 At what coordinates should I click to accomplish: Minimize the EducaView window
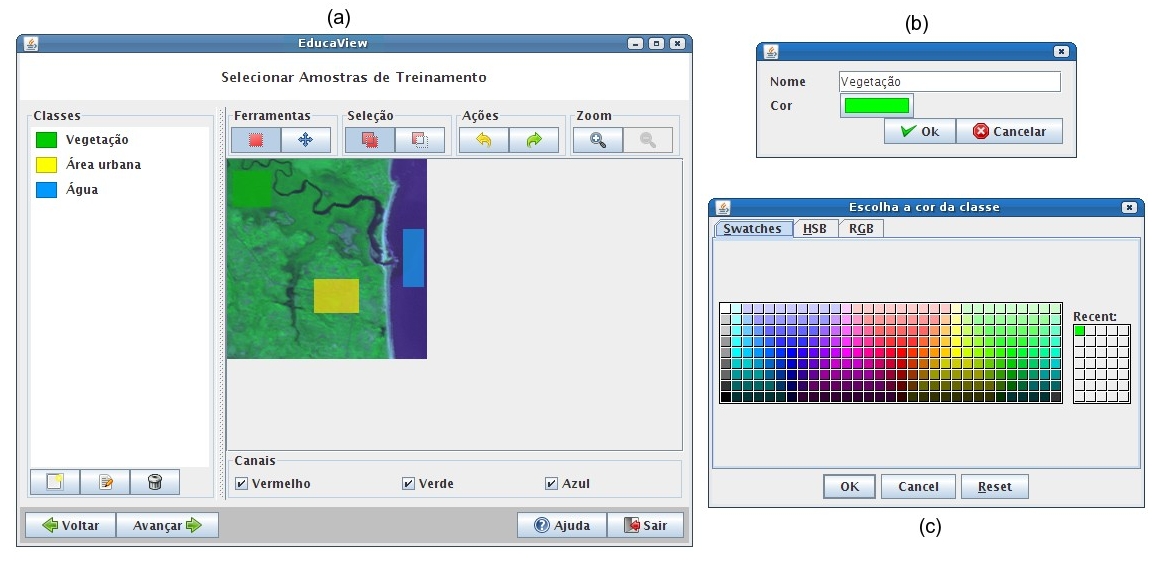click(x=635, y=44)
